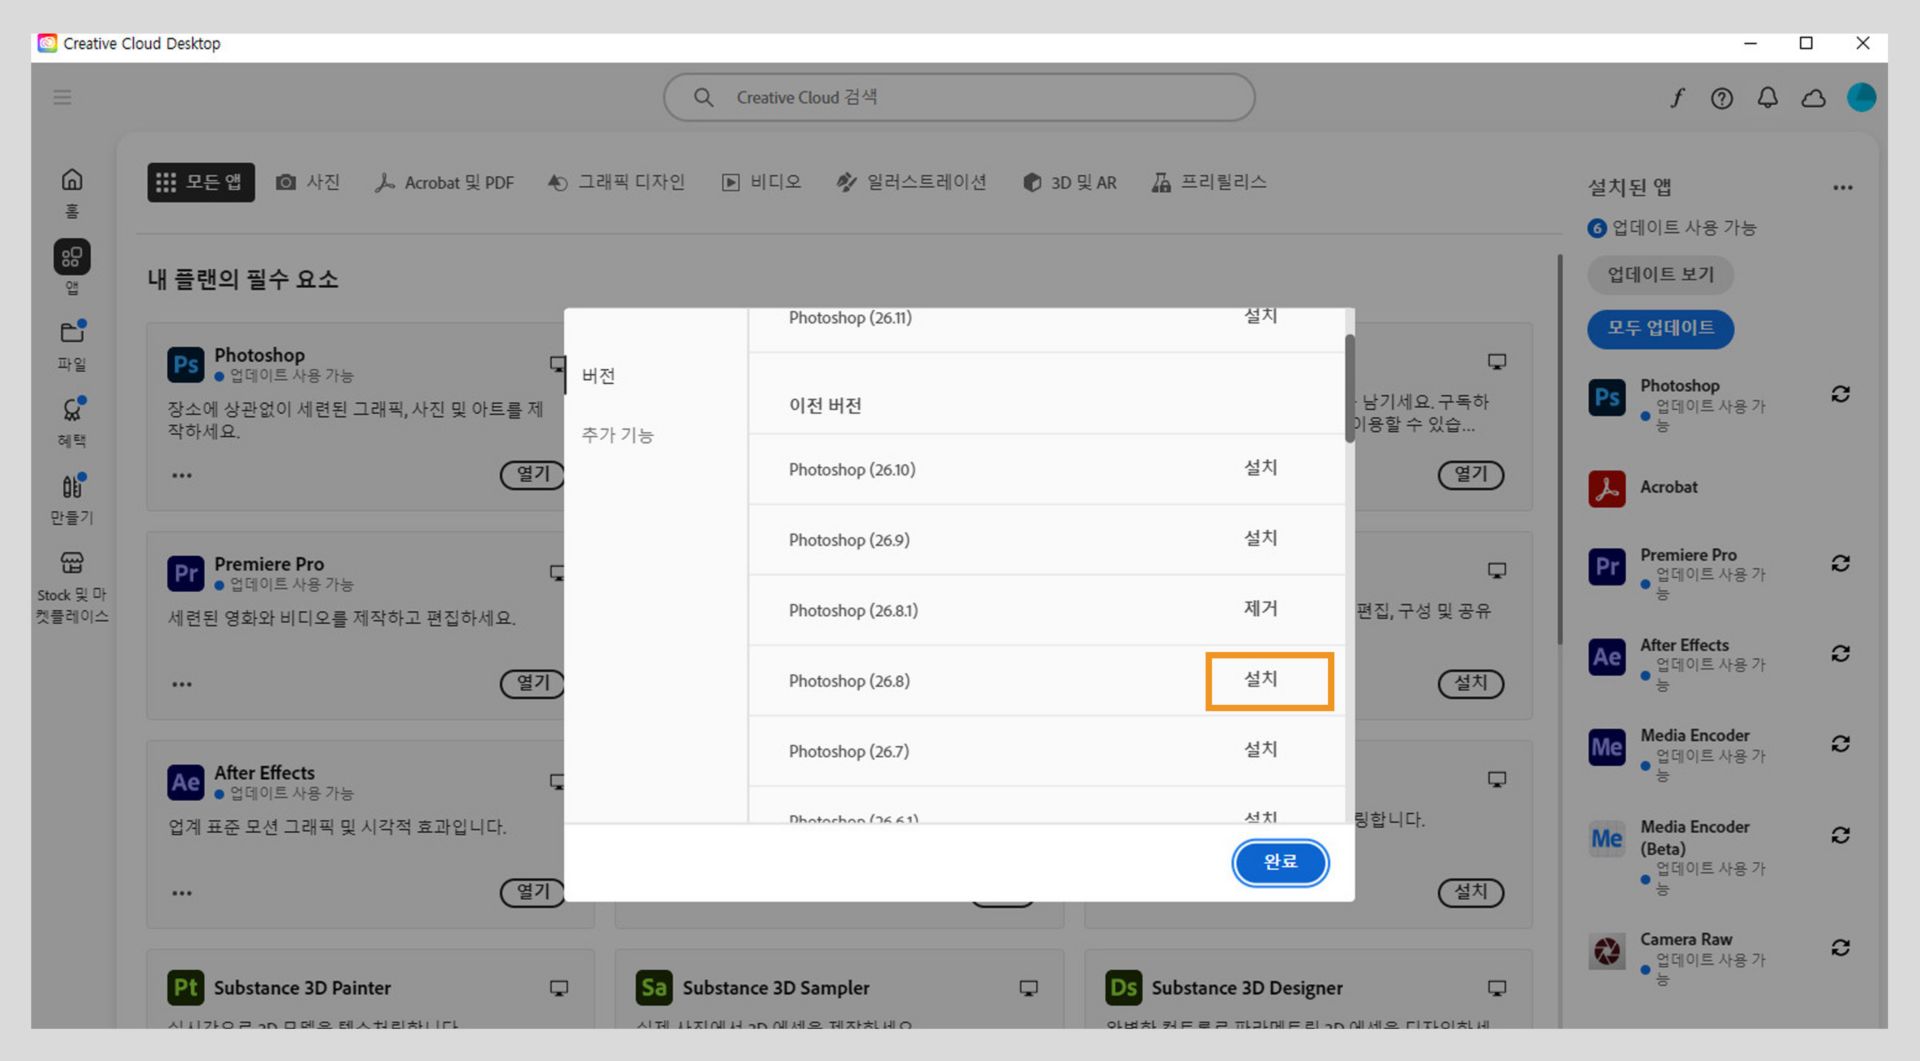Install Photoshop (26.7) via 설치
Screen dimensions: 1920x1061
tap(1260, 750)
